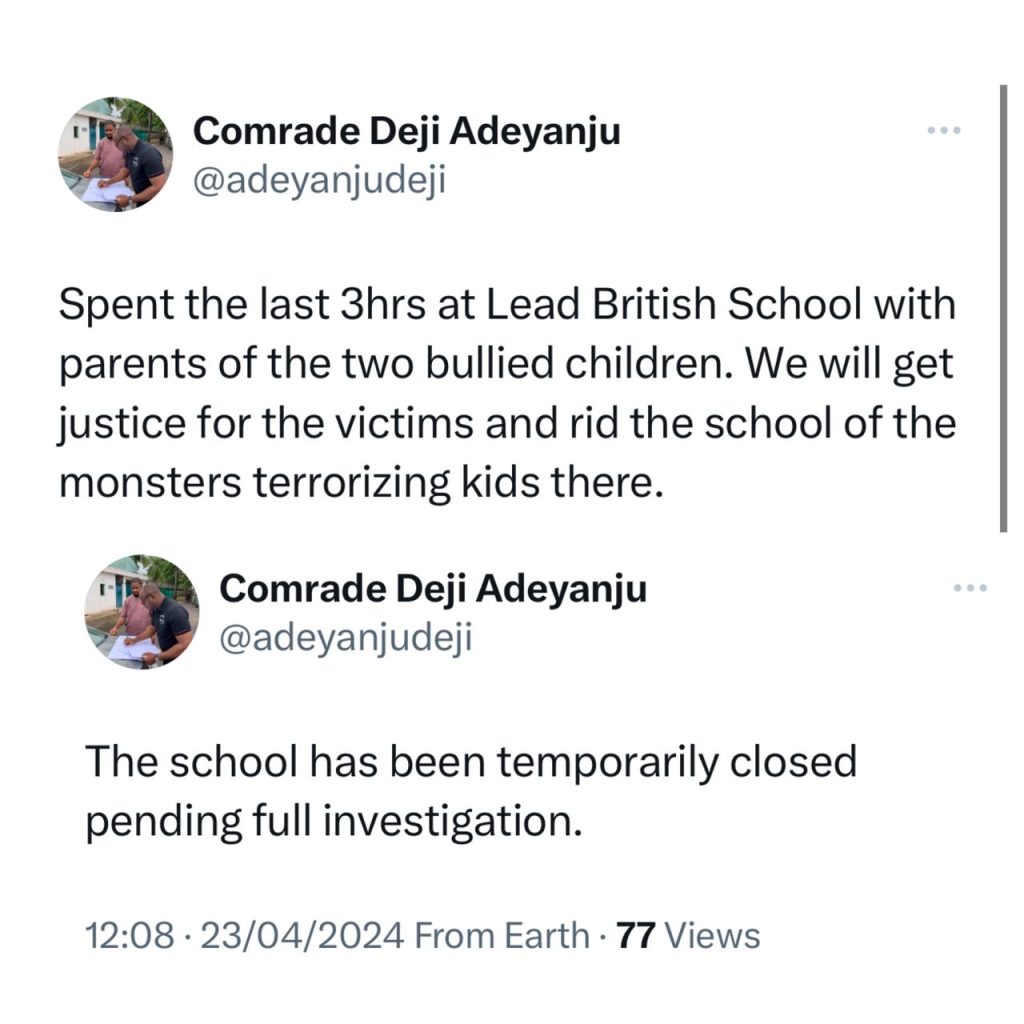Open the 12:08 timestamp link
This screenshot has width=1024, height=1024.
pos(130,935)
